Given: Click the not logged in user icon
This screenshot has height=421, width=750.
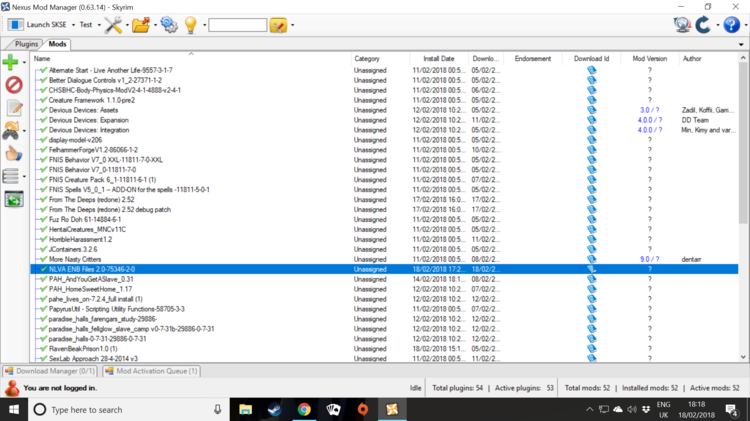Looking at the screenshot, I should tap(12, 388).
